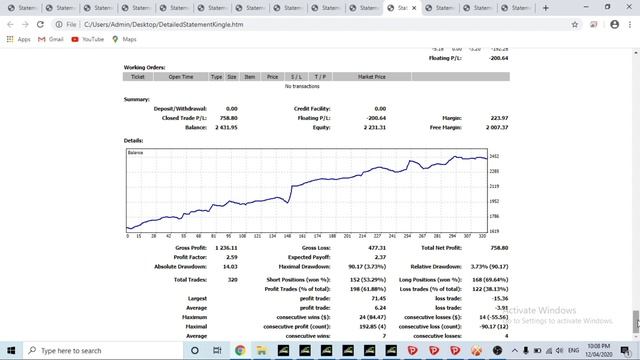Image resolution: width=640 pixels, height=360 pixels.
Task: Open the volume speaker tray icon
Action: 560,351
